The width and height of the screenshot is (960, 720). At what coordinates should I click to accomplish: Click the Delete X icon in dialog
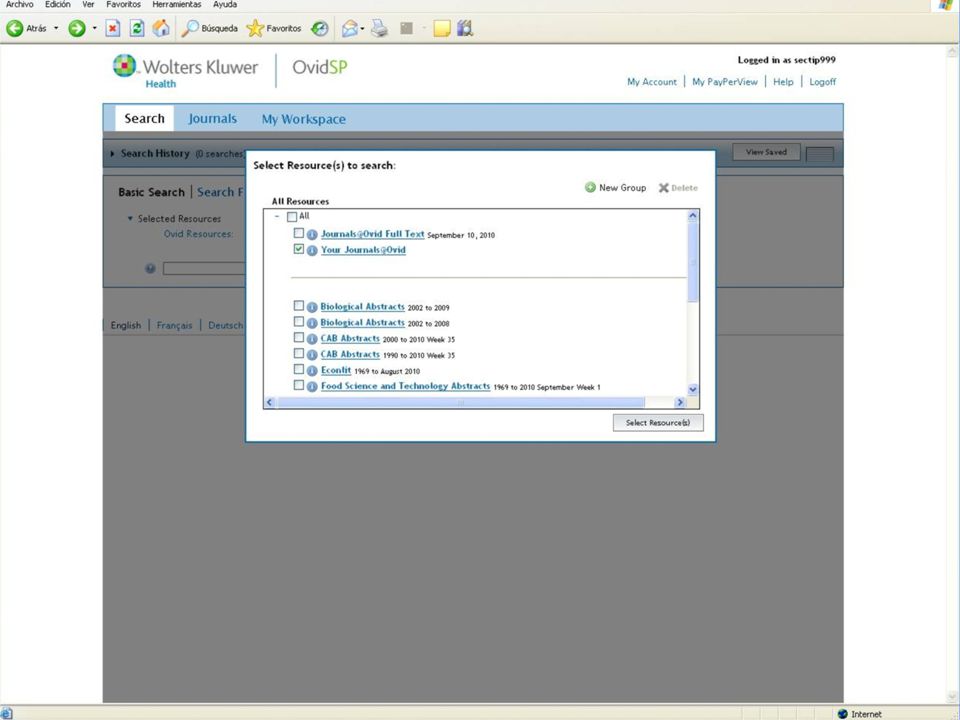[x=664, y=188]
